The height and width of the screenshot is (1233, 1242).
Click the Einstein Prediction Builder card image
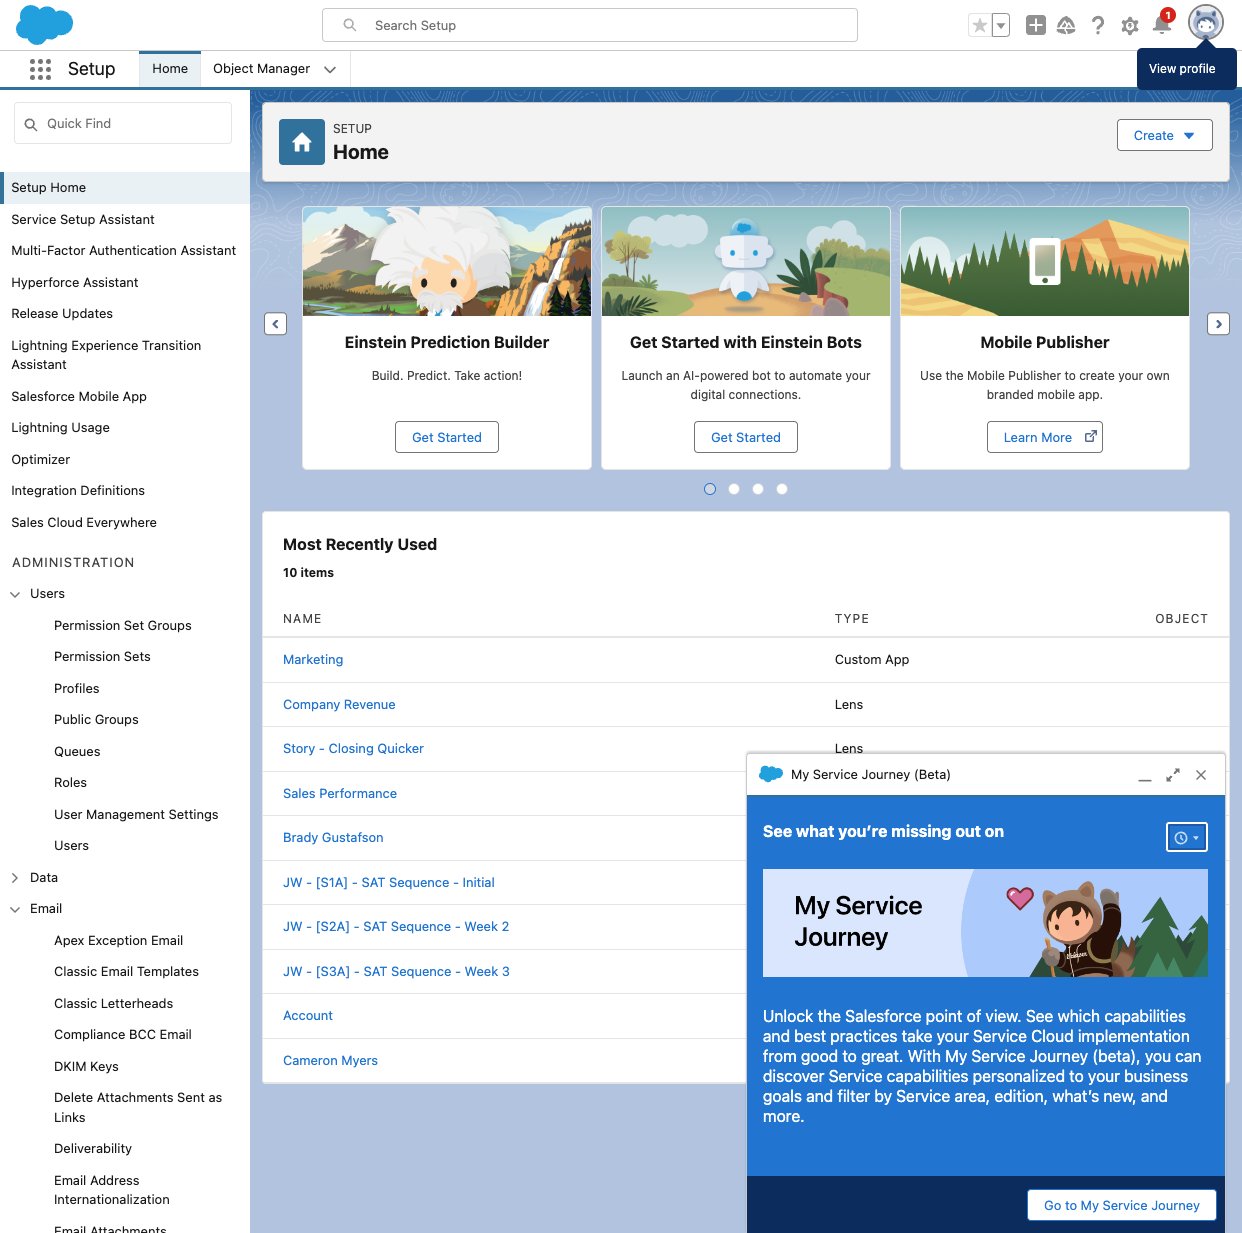pyautogui.click(x=447, y=262)
